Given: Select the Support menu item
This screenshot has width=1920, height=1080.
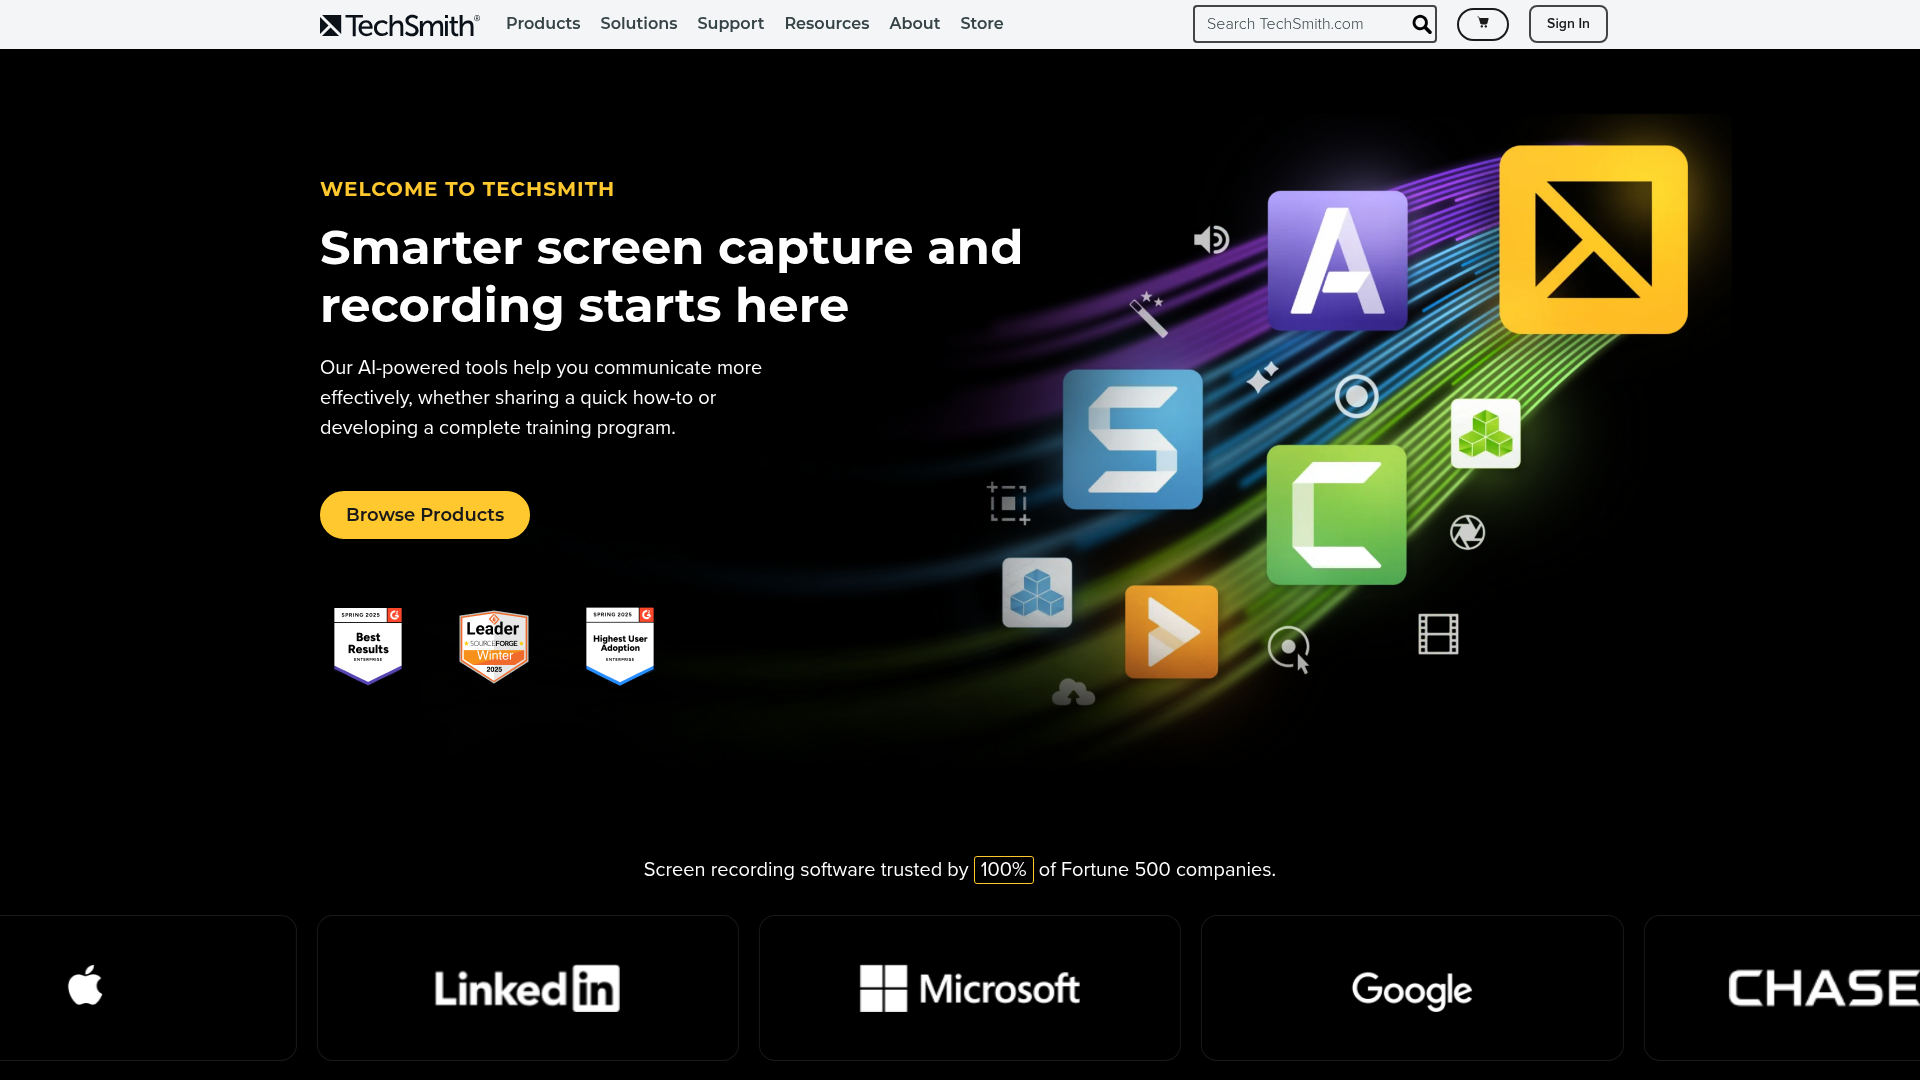Looking at the screenshot, I should [730, 23].
